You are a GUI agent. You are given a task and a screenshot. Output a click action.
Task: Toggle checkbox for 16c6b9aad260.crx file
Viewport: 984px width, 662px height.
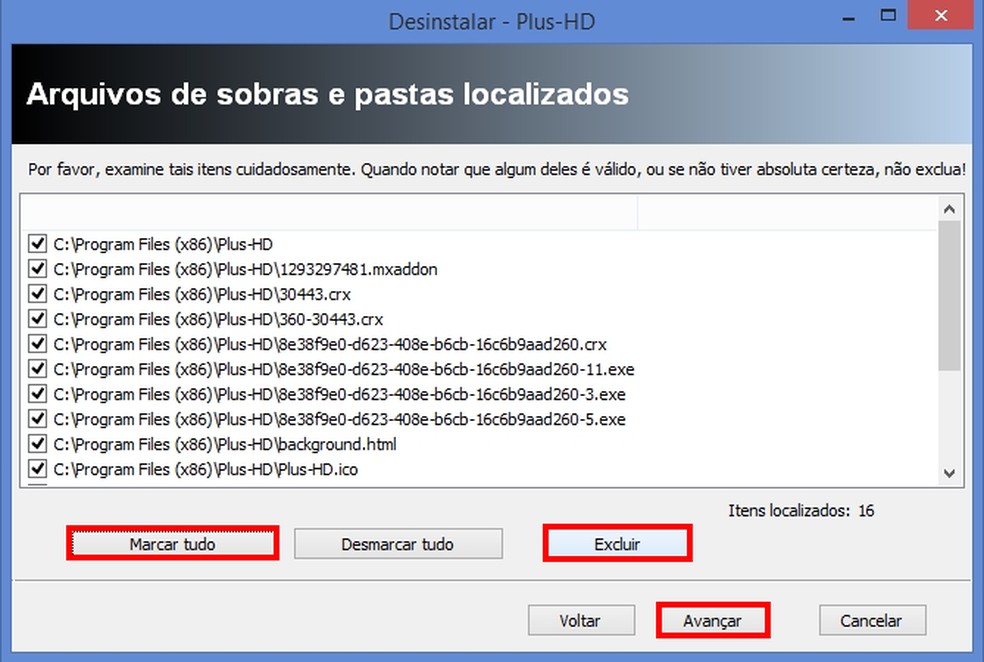(x=38, y=344)
